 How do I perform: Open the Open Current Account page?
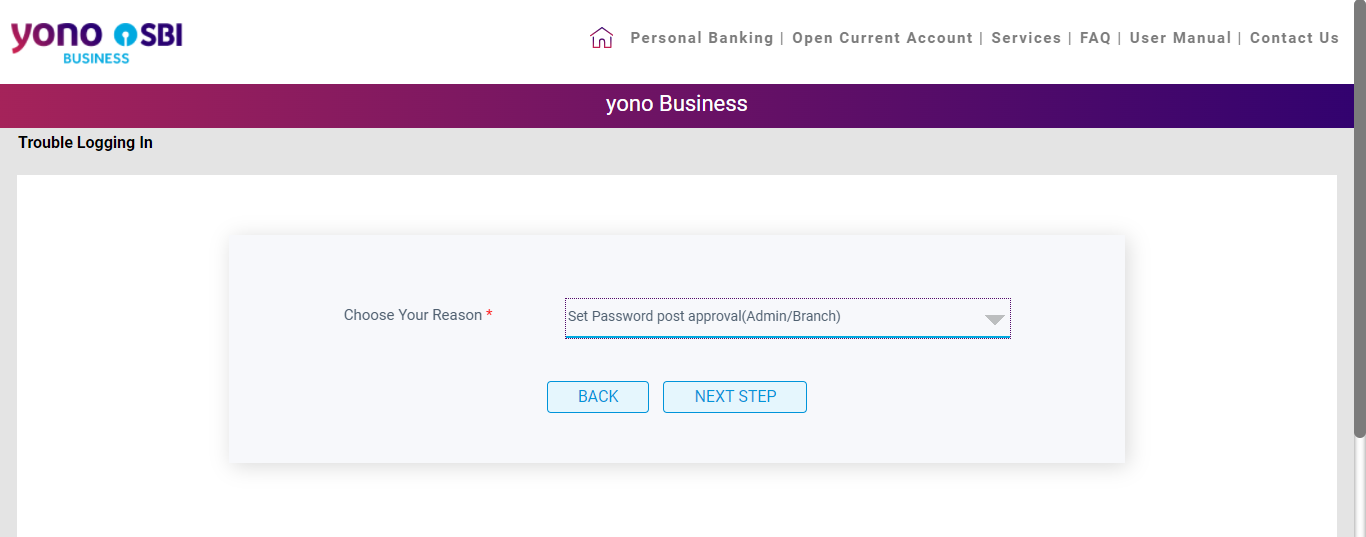(x=882, y=38)
